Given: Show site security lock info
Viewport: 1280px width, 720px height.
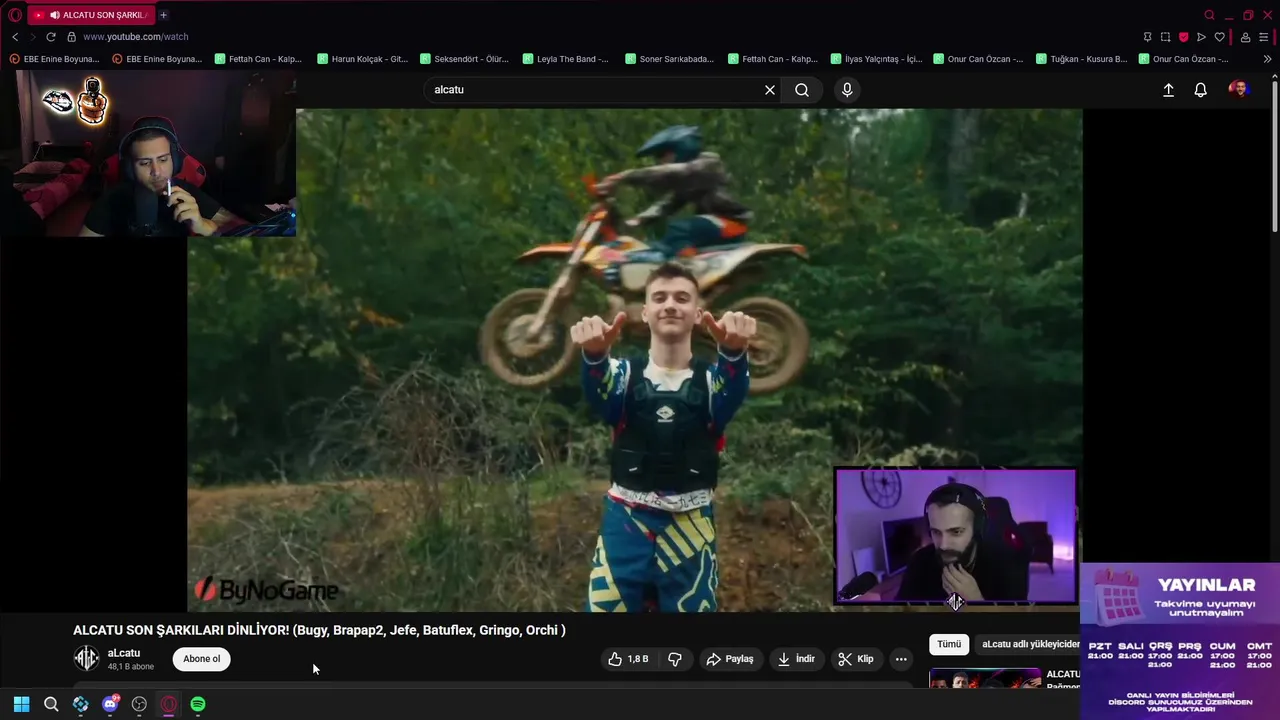Looking at the screenshot, I should 71,37.
